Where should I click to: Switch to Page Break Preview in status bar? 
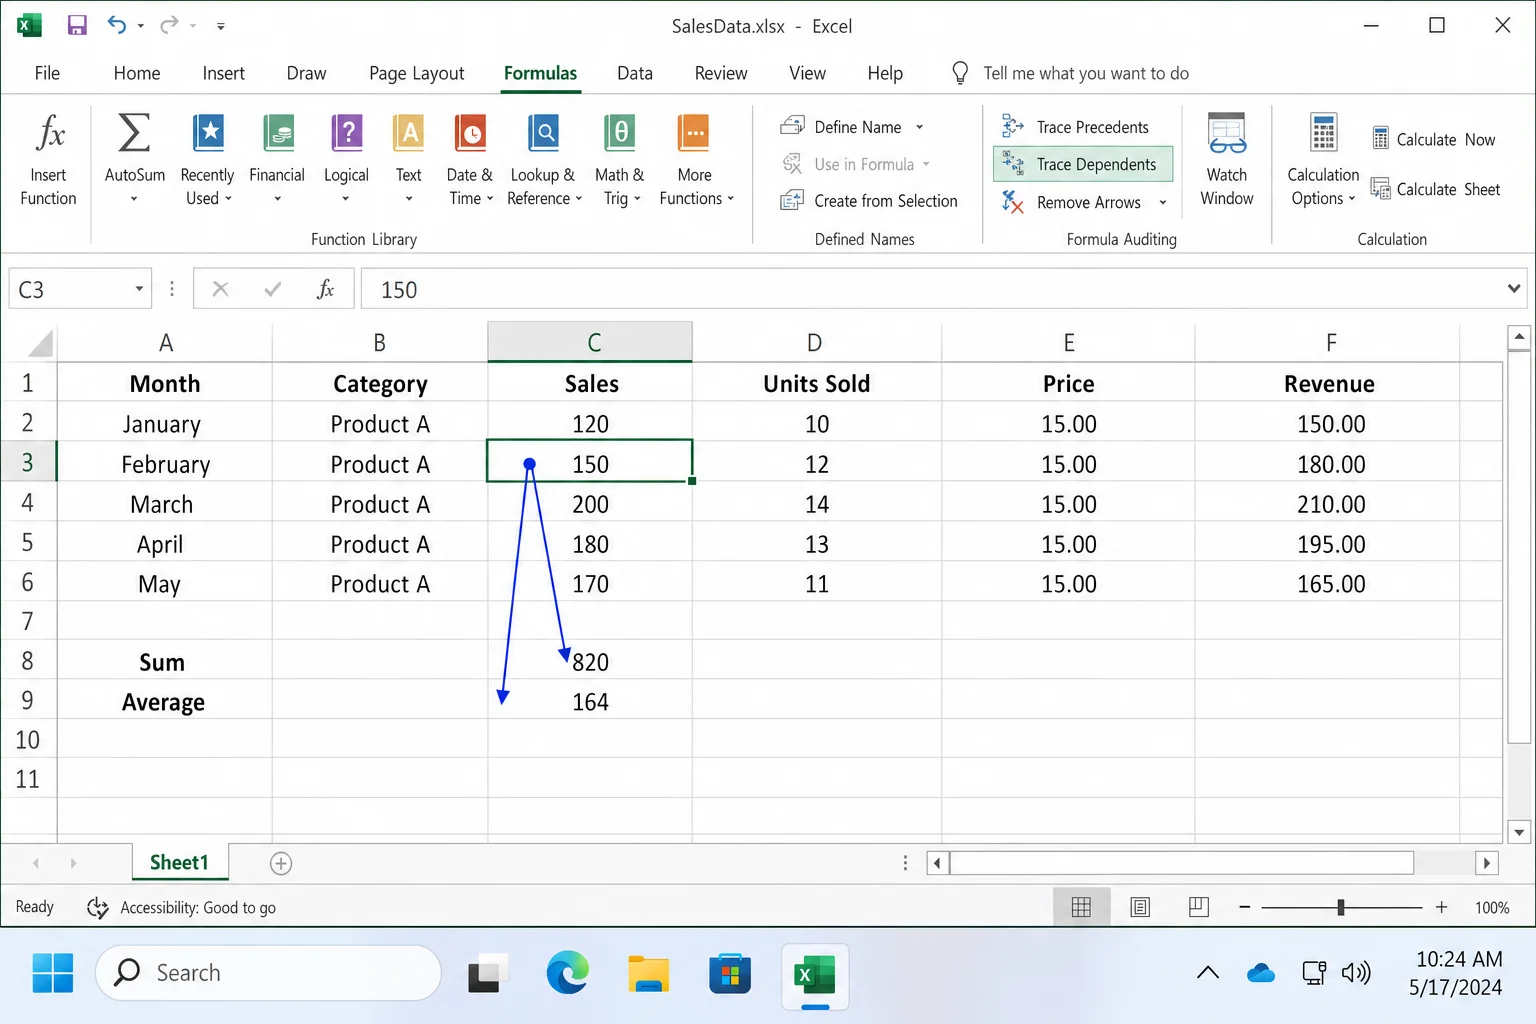coord(1199,907)
